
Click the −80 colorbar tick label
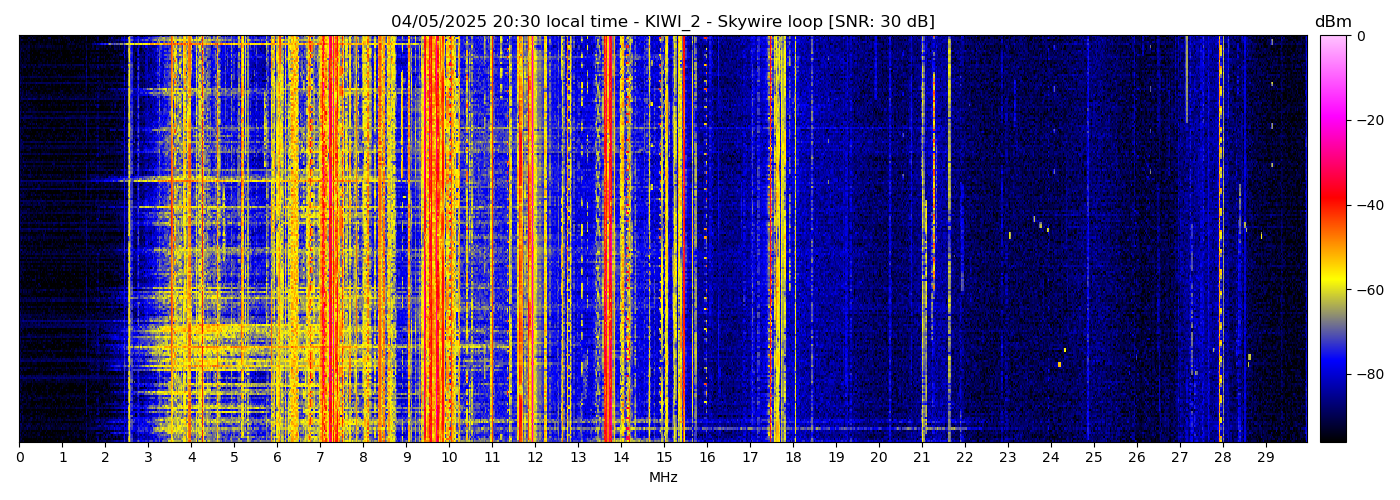(x=1366, y=375)
